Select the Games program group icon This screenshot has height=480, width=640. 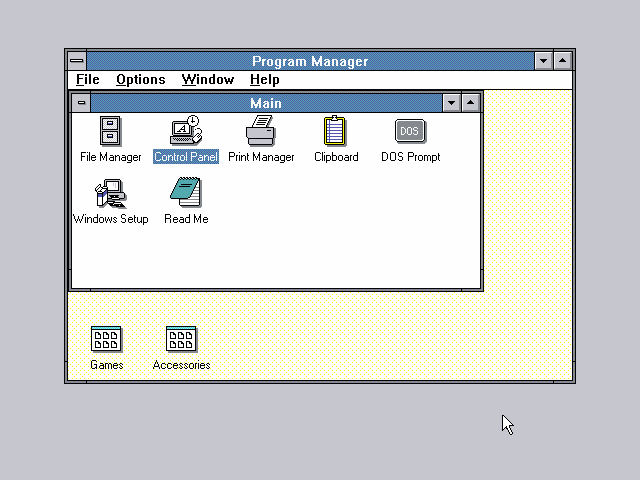coord(106,340)
